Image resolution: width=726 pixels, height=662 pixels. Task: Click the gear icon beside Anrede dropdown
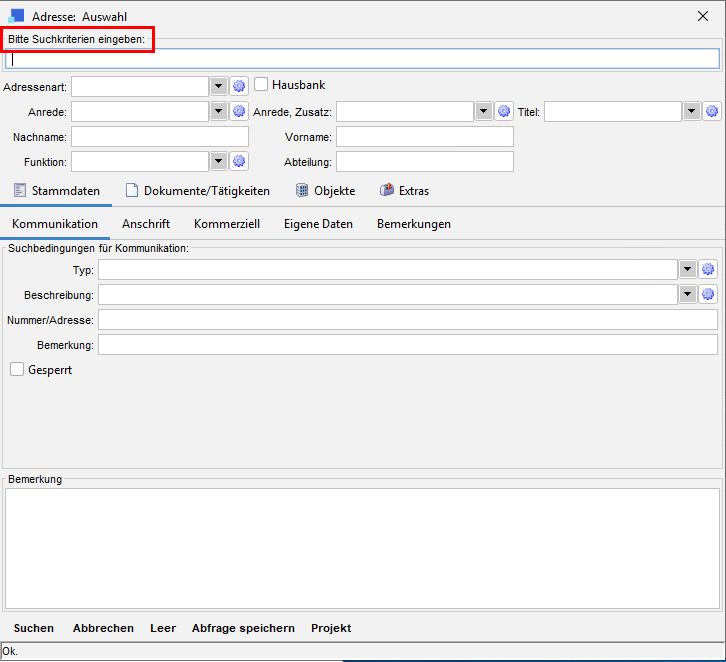(x=239, y=111)
